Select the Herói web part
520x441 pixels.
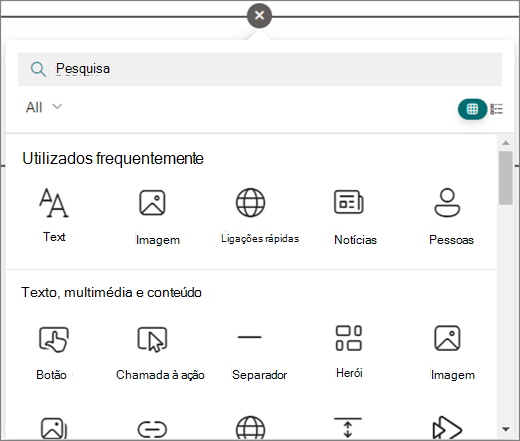349,352
